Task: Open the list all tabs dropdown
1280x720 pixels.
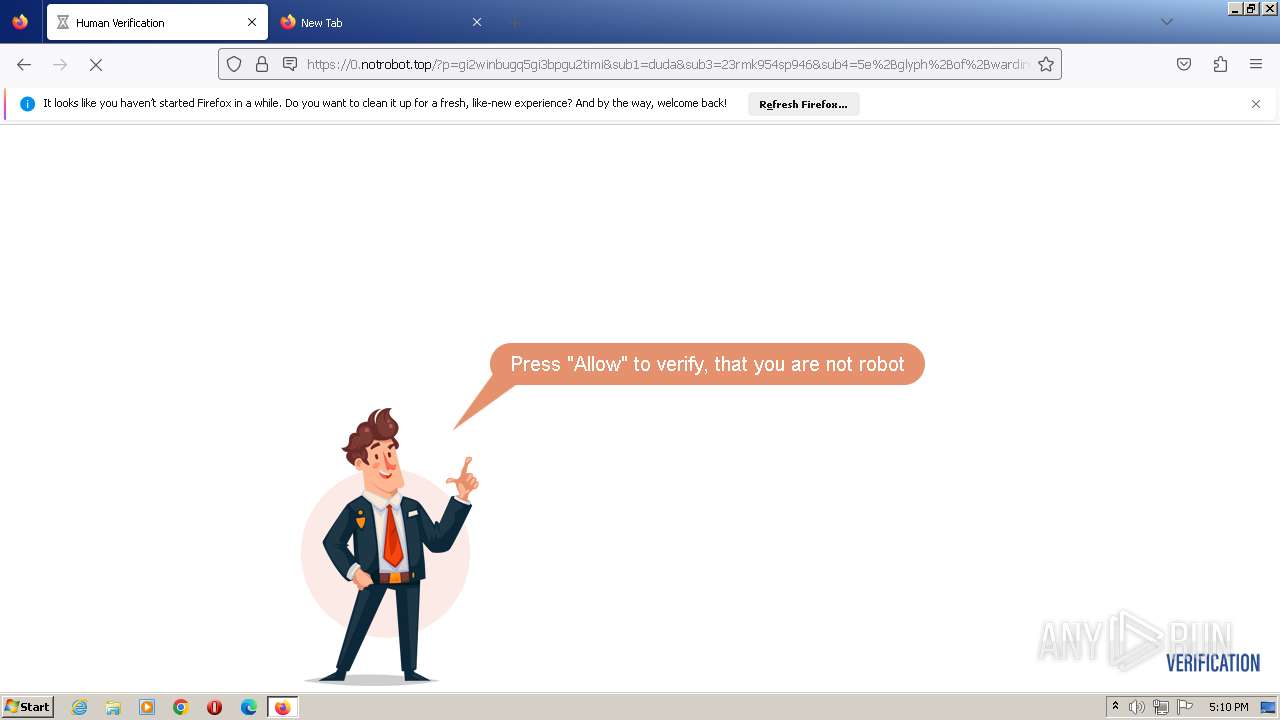Action: (x=1166, y=22)
